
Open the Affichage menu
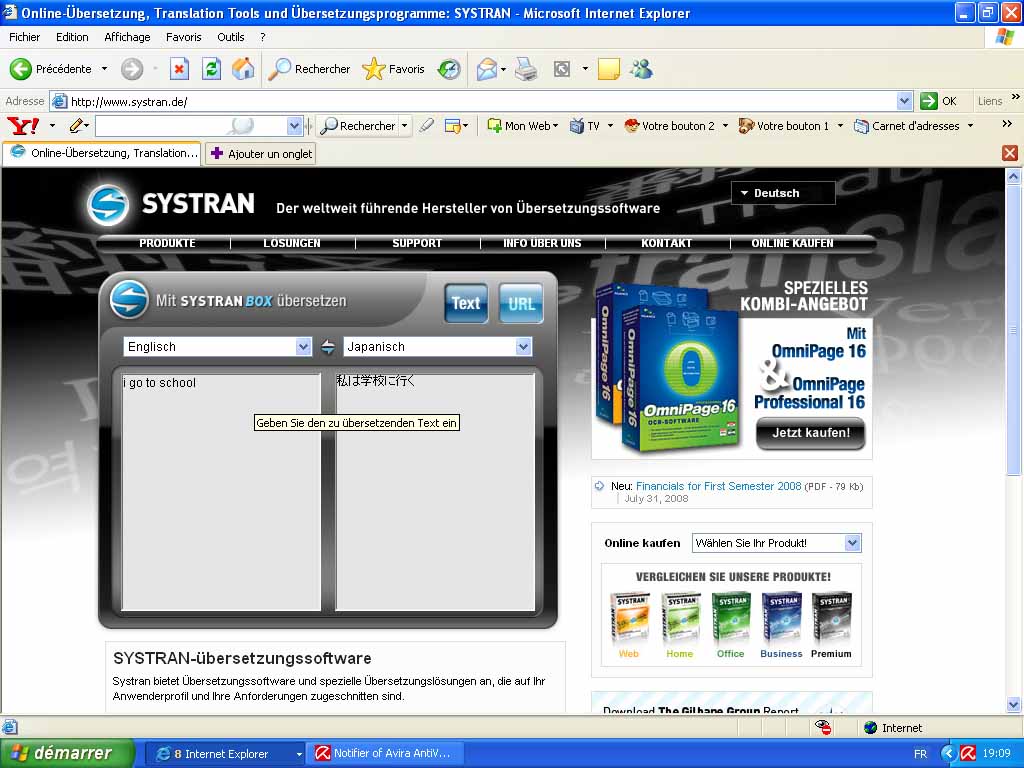(127, 37)
